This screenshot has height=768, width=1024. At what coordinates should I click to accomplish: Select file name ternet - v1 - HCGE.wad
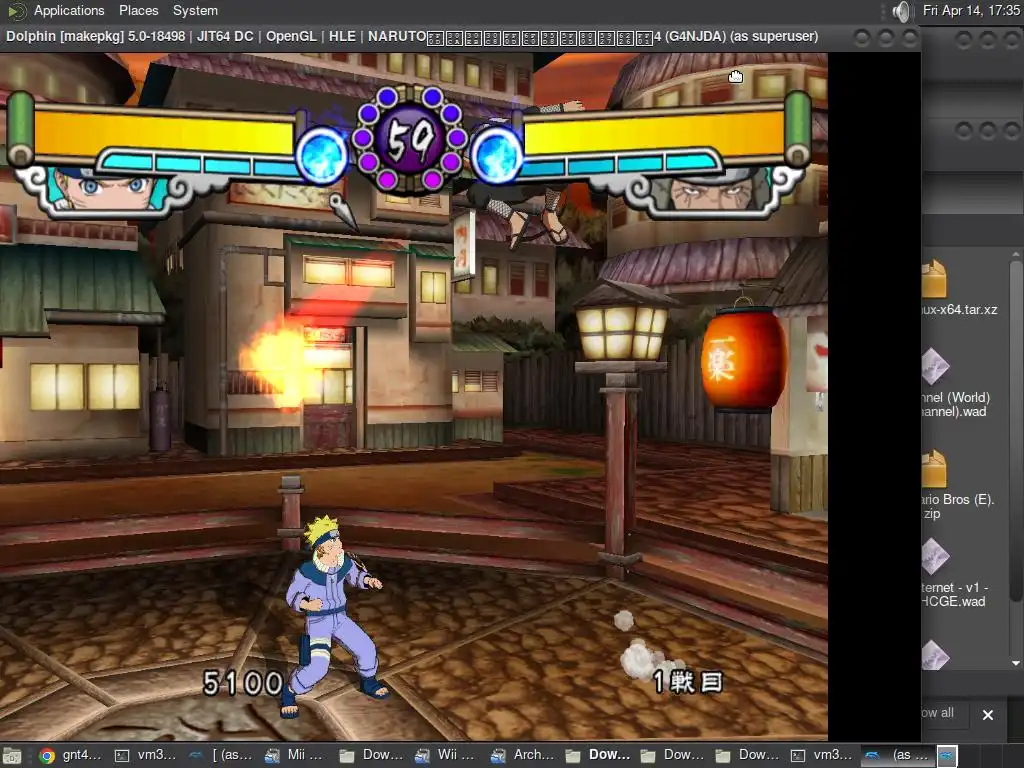(x=954, y=594)
